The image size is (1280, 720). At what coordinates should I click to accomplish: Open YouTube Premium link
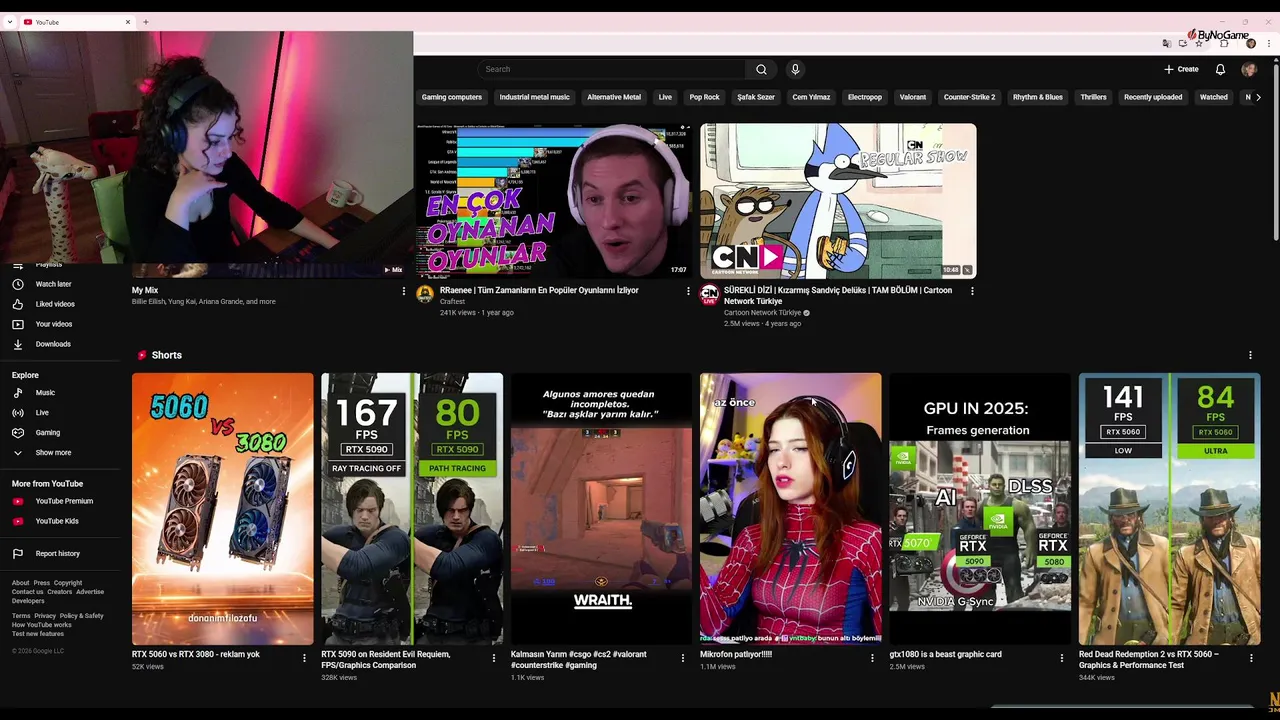(x=66, y=501)
